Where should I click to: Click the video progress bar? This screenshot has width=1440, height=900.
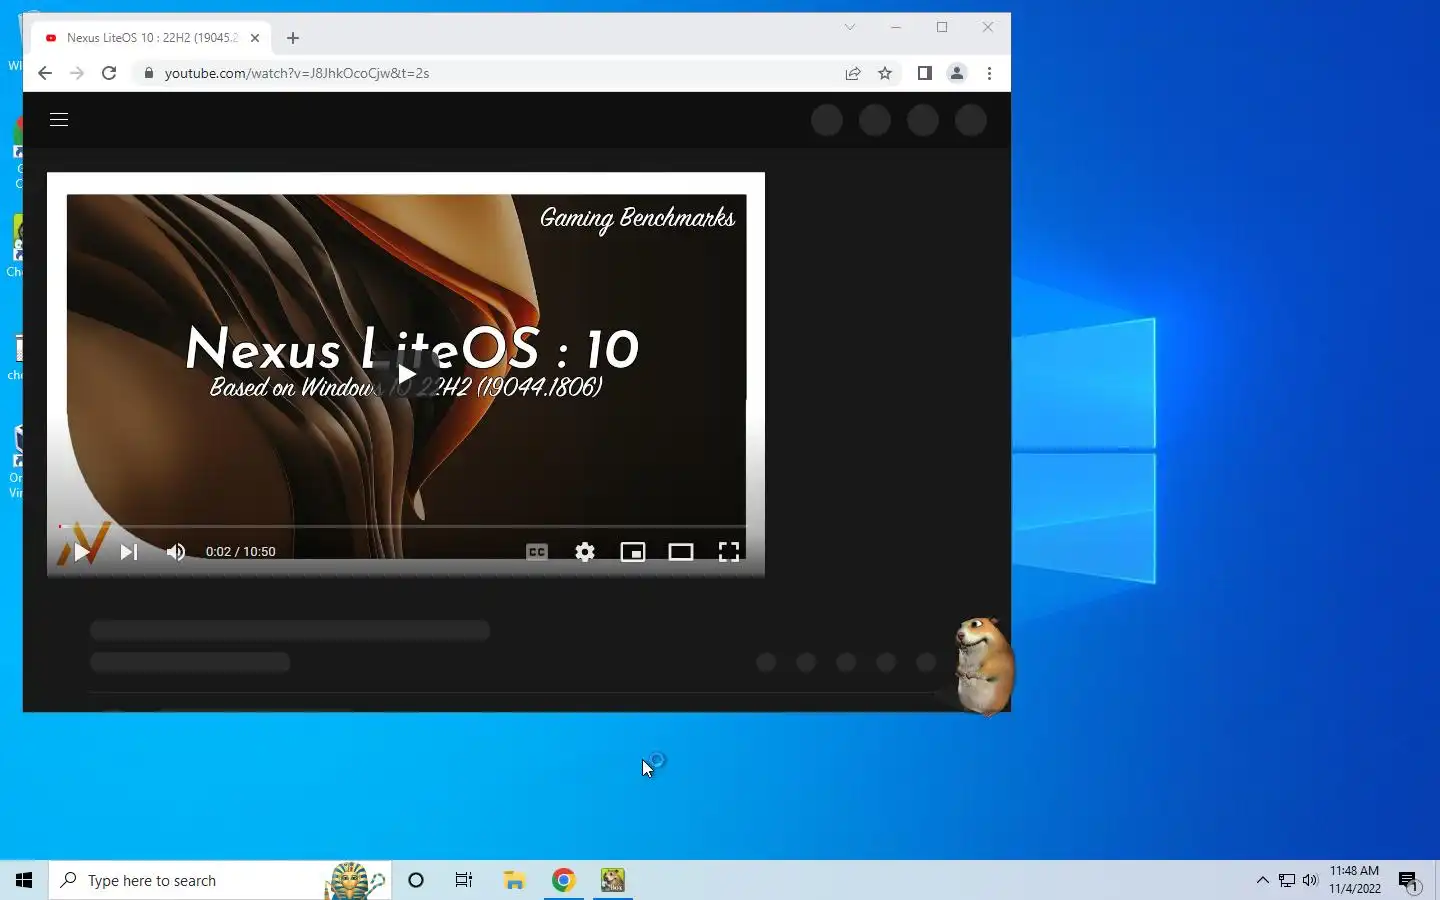(403, 526)
